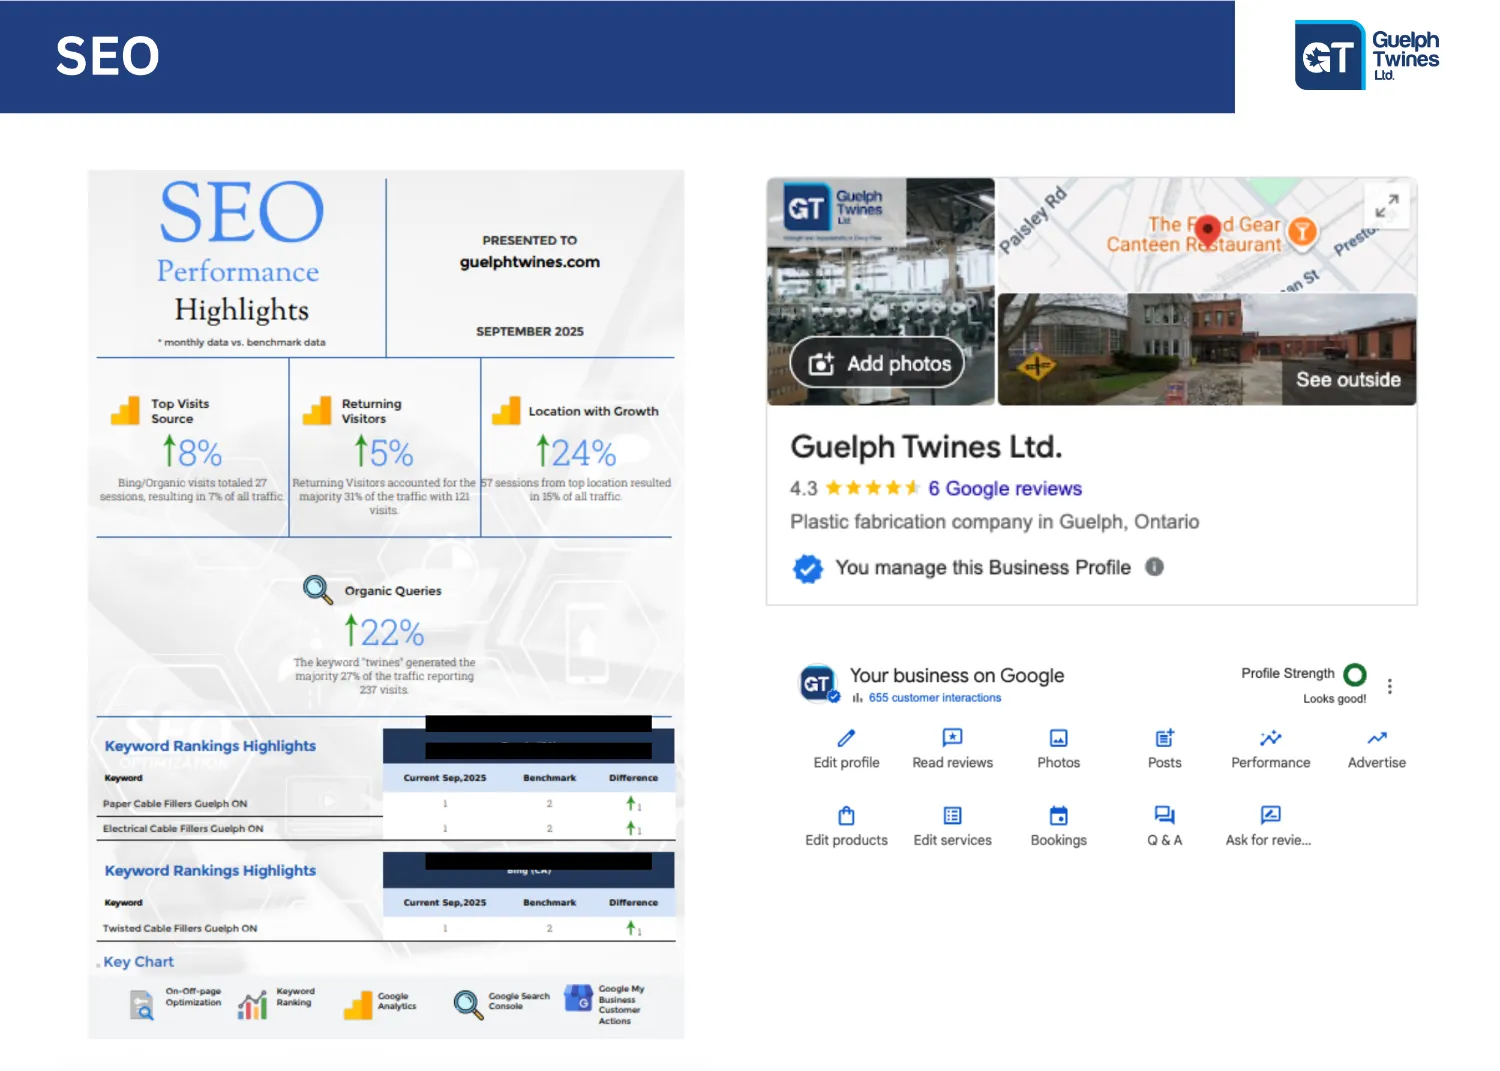Viewport: 1500px width, 1071px height.
Task: Open the 6 Google reviews link
Action: [1004, 488]
